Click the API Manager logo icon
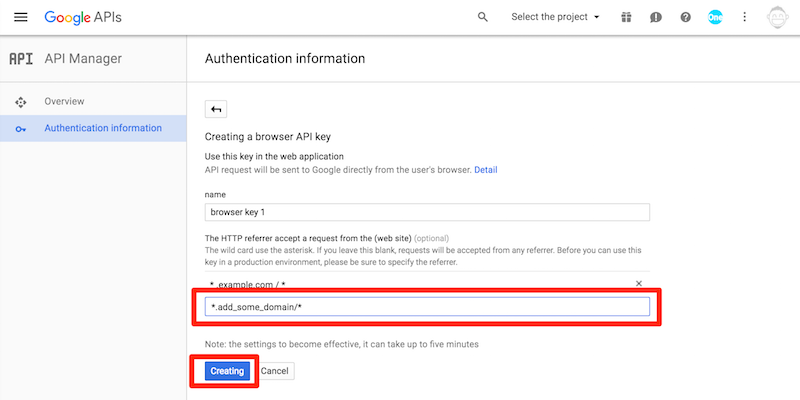The width and height of the screenshot is (800, 400). 21,59
